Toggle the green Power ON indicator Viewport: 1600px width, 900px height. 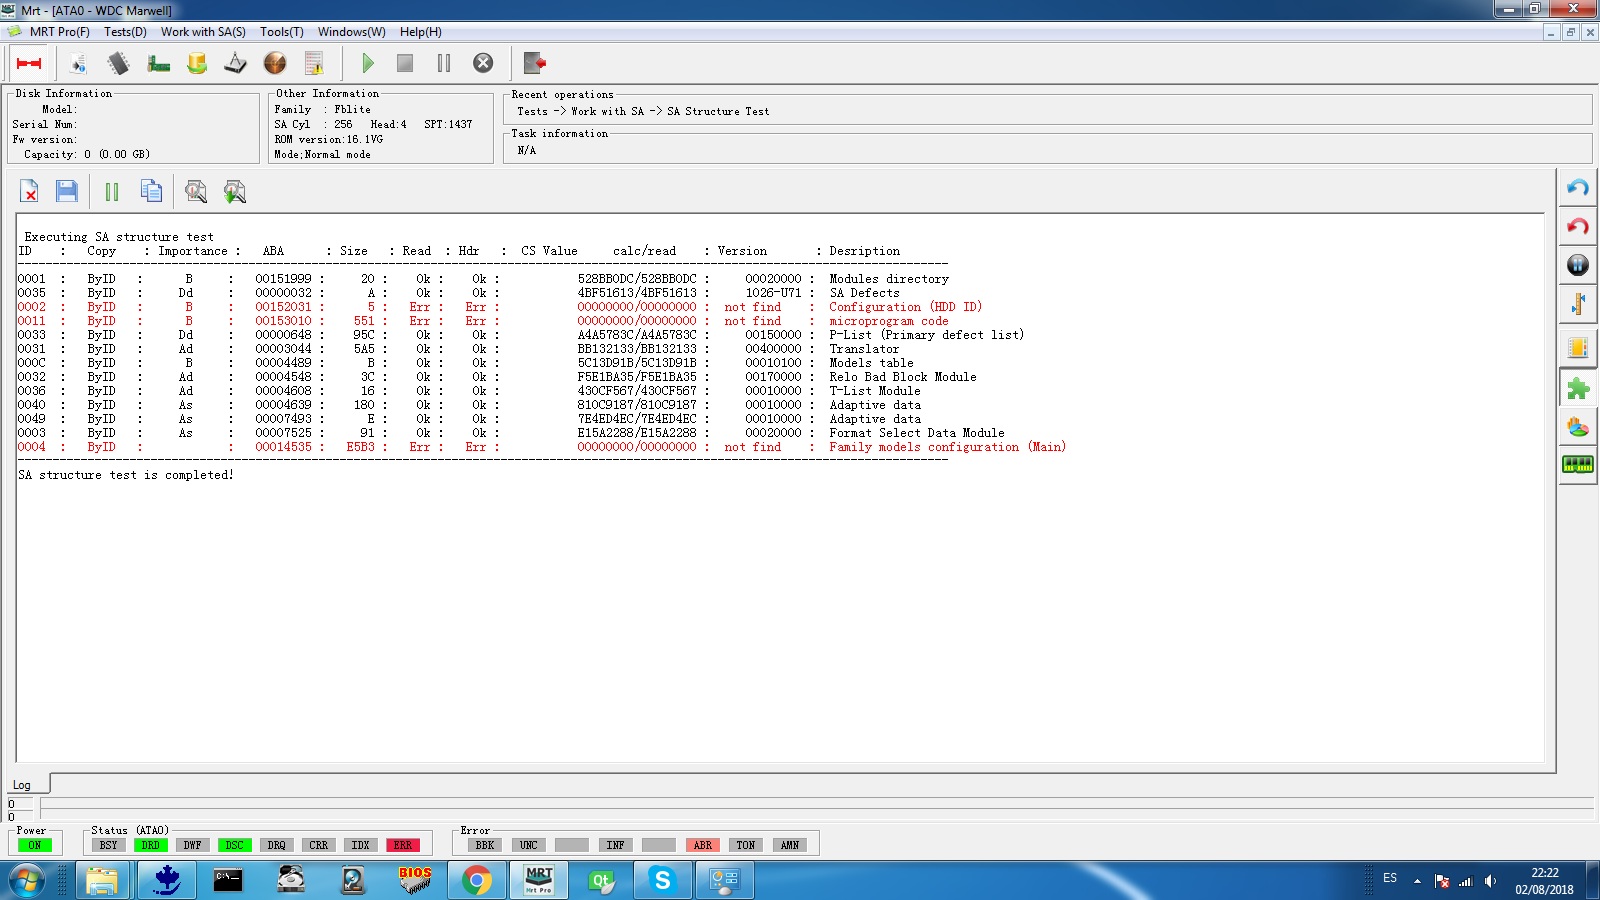(x=35, y=845)
